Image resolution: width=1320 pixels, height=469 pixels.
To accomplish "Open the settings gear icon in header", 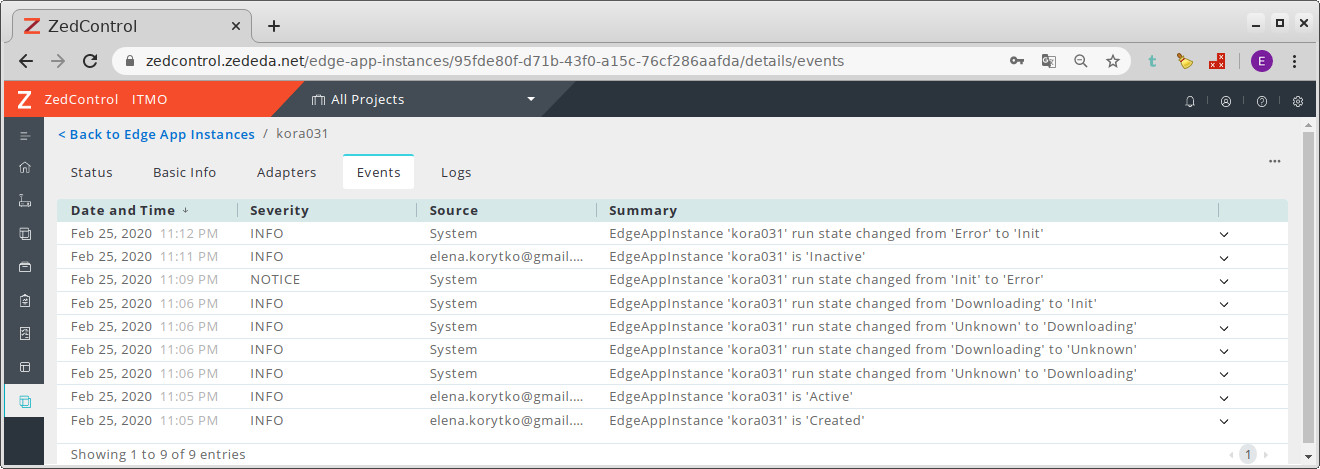I will 1298,101.
